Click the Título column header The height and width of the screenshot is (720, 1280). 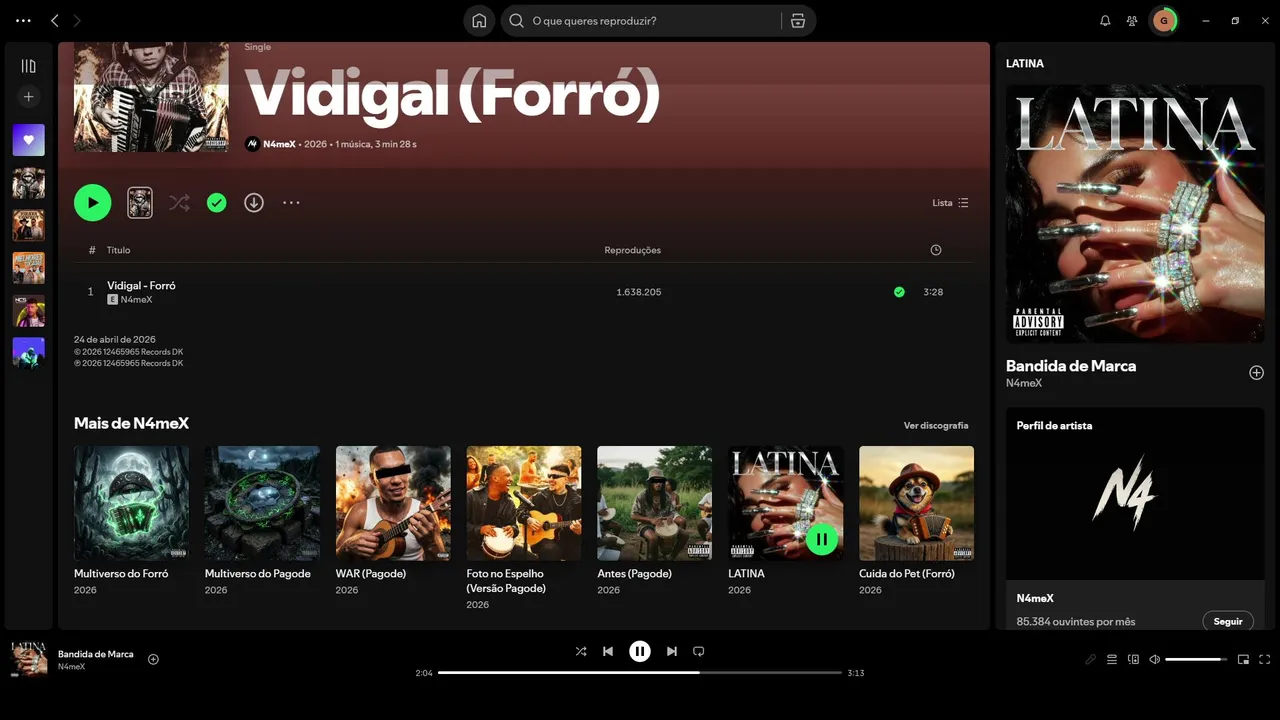(118, 250)
